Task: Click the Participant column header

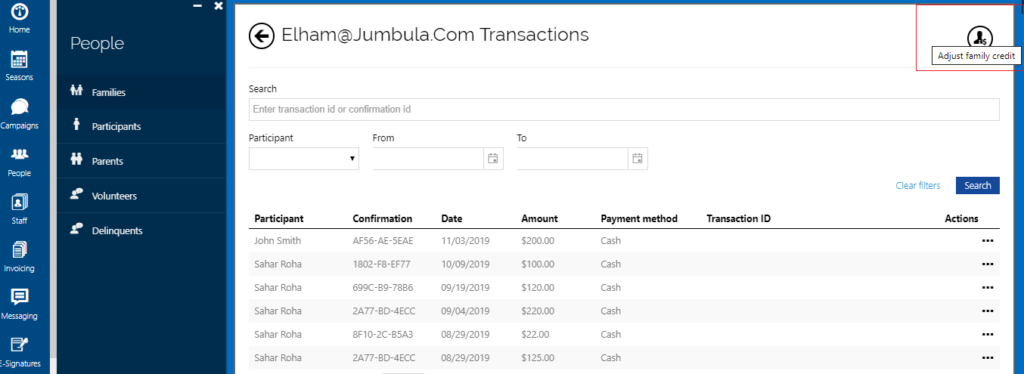Action: pos(279,219)
